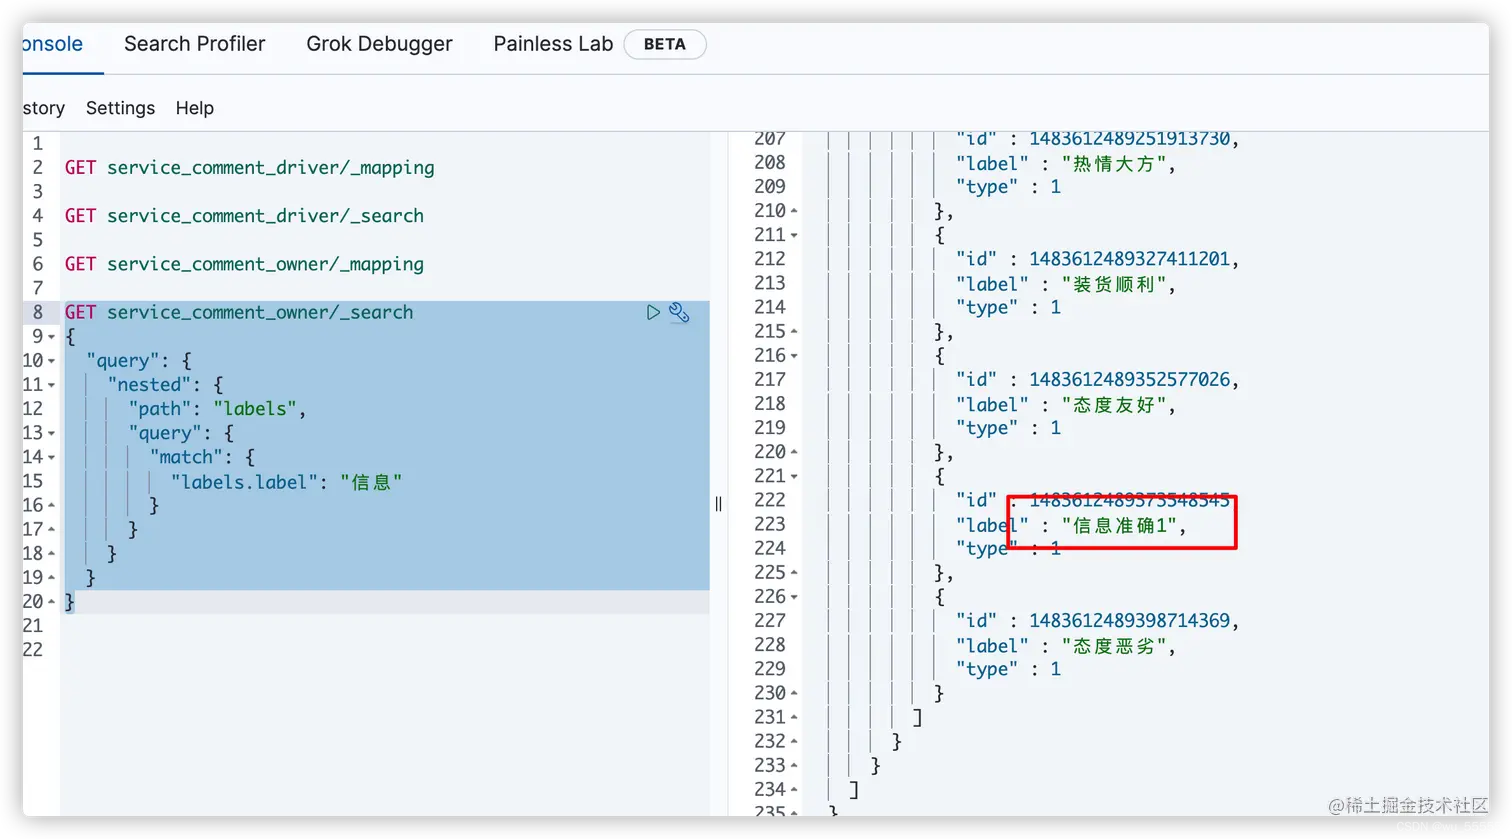1512x839 pixels.
Task: Toggle the fold arrow on response line 210
Action: pyautogui.click(x=794, y=211)
